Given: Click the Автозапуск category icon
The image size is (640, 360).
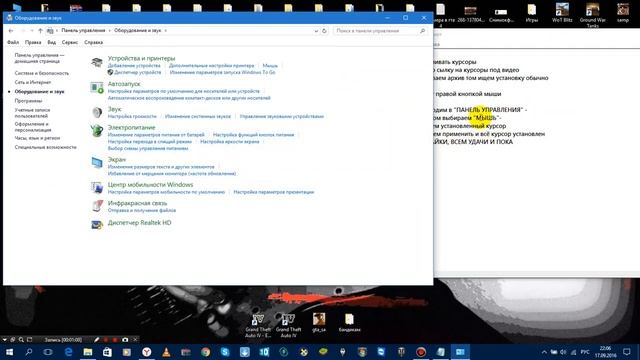Looking at the screenshot, I should [97, 88].
